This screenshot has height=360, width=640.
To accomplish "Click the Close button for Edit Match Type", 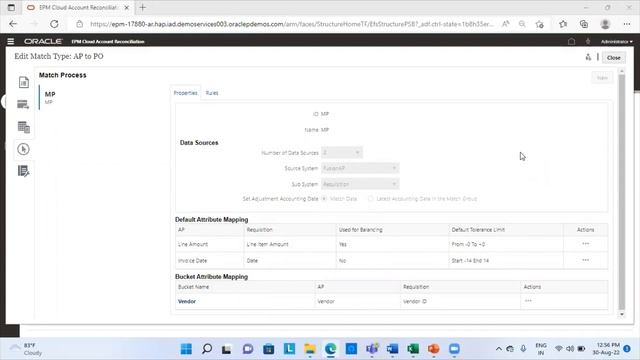I will 613,58.
